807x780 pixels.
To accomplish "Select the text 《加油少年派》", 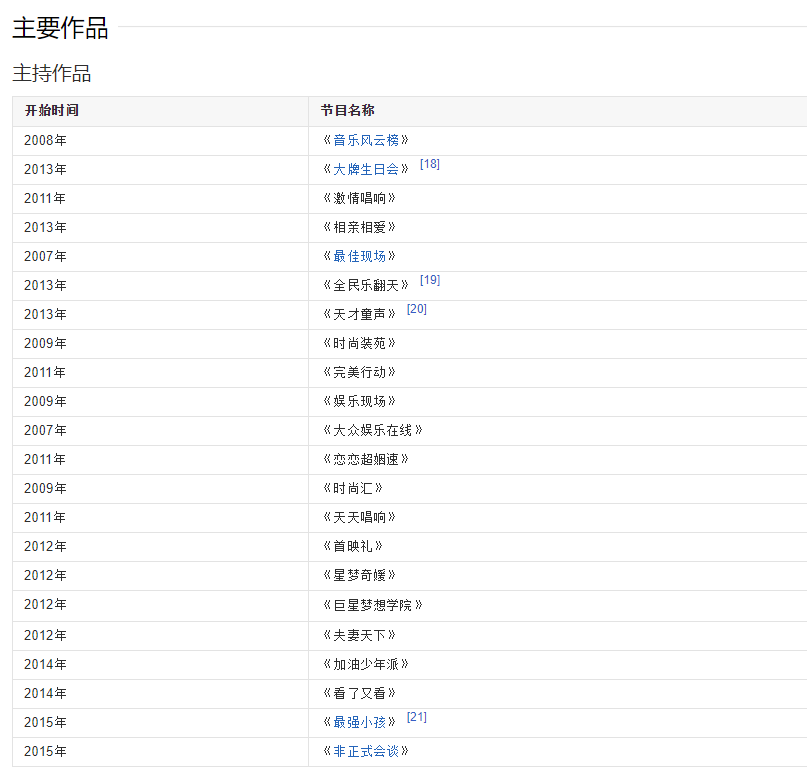I will click(366, 664).
